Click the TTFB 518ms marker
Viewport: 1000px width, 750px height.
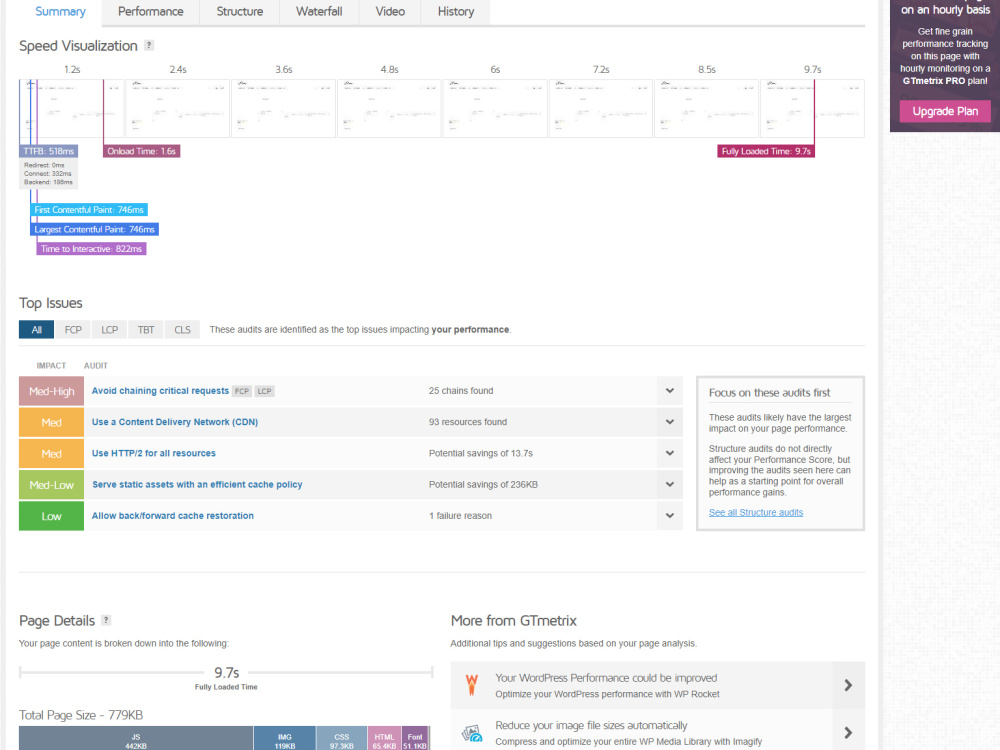click(48, 151)
